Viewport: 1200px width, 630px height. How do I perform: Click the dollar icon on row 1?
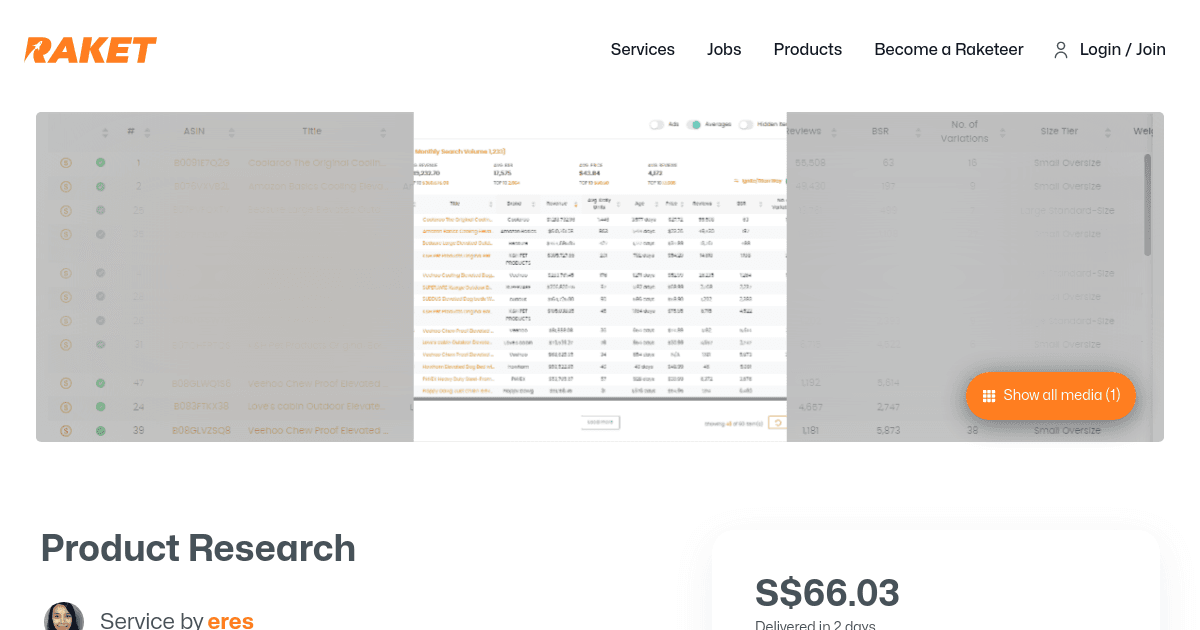point(65,161)
